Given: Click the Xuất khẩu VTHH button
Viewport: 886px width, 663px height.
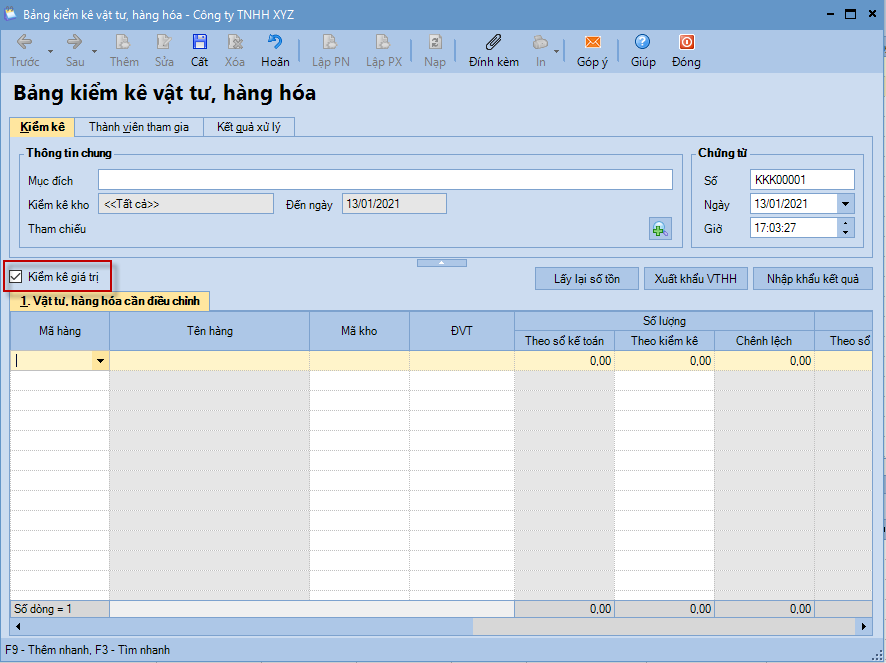Looking at the screenshot, I should 696,279.
